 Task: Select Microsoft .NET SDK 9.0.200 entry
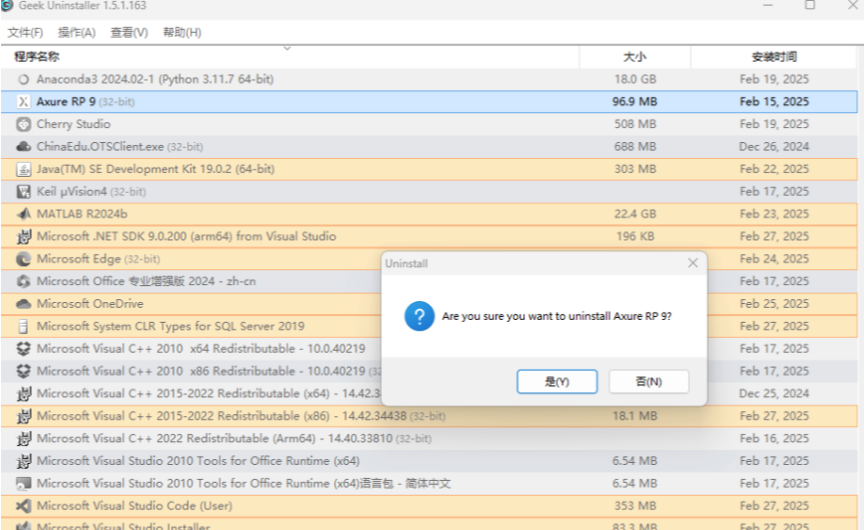pyautogui.click(x=186, y=236)
